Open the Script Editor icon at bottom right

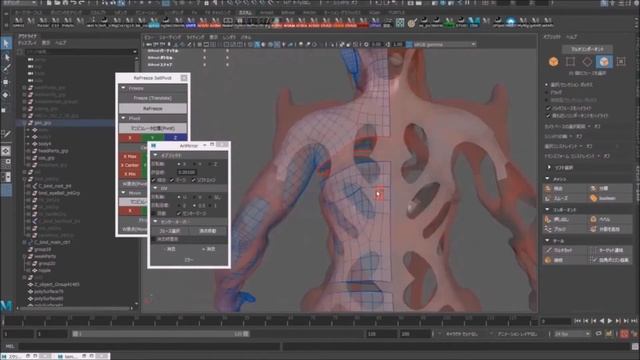pos(635,347)
